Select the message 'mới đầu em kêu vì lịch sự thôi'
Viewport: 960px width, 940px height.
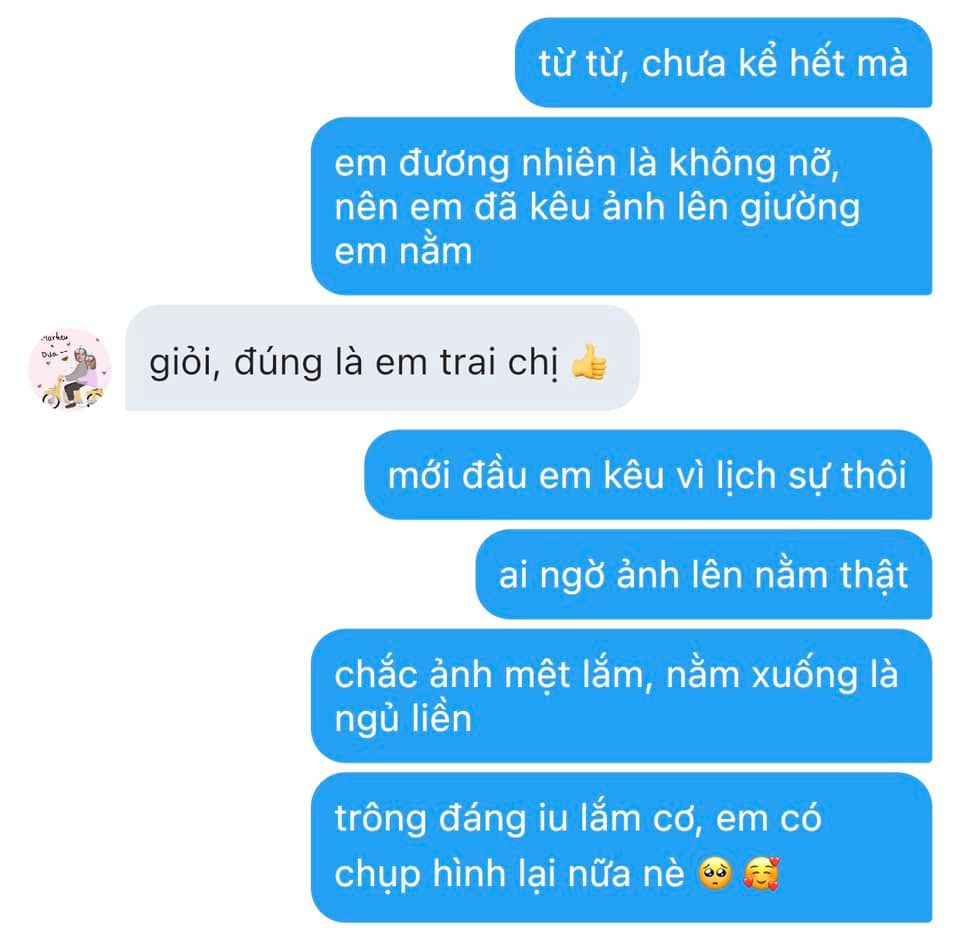(x=648, y=475)
